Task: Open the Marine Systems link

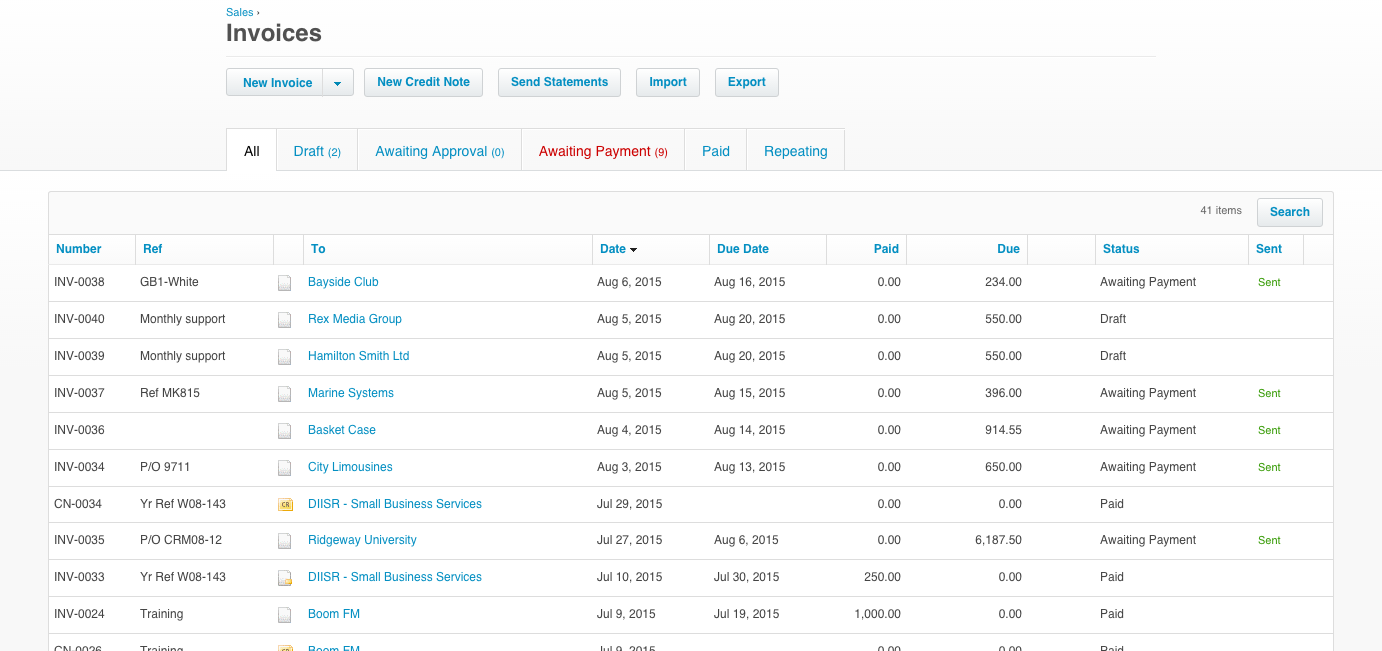Action: [x=351, y=393]
